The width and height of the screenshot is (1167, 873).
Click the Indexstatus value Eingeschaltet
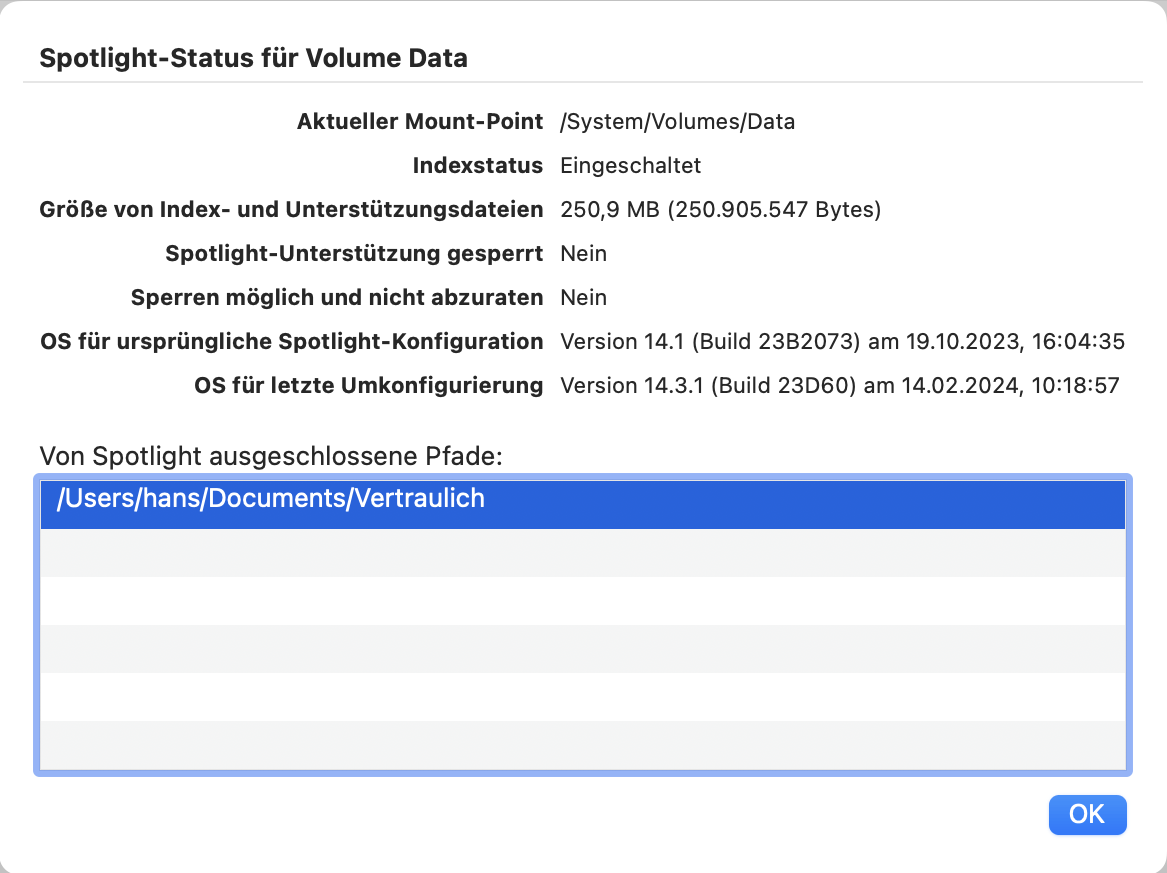630,165
